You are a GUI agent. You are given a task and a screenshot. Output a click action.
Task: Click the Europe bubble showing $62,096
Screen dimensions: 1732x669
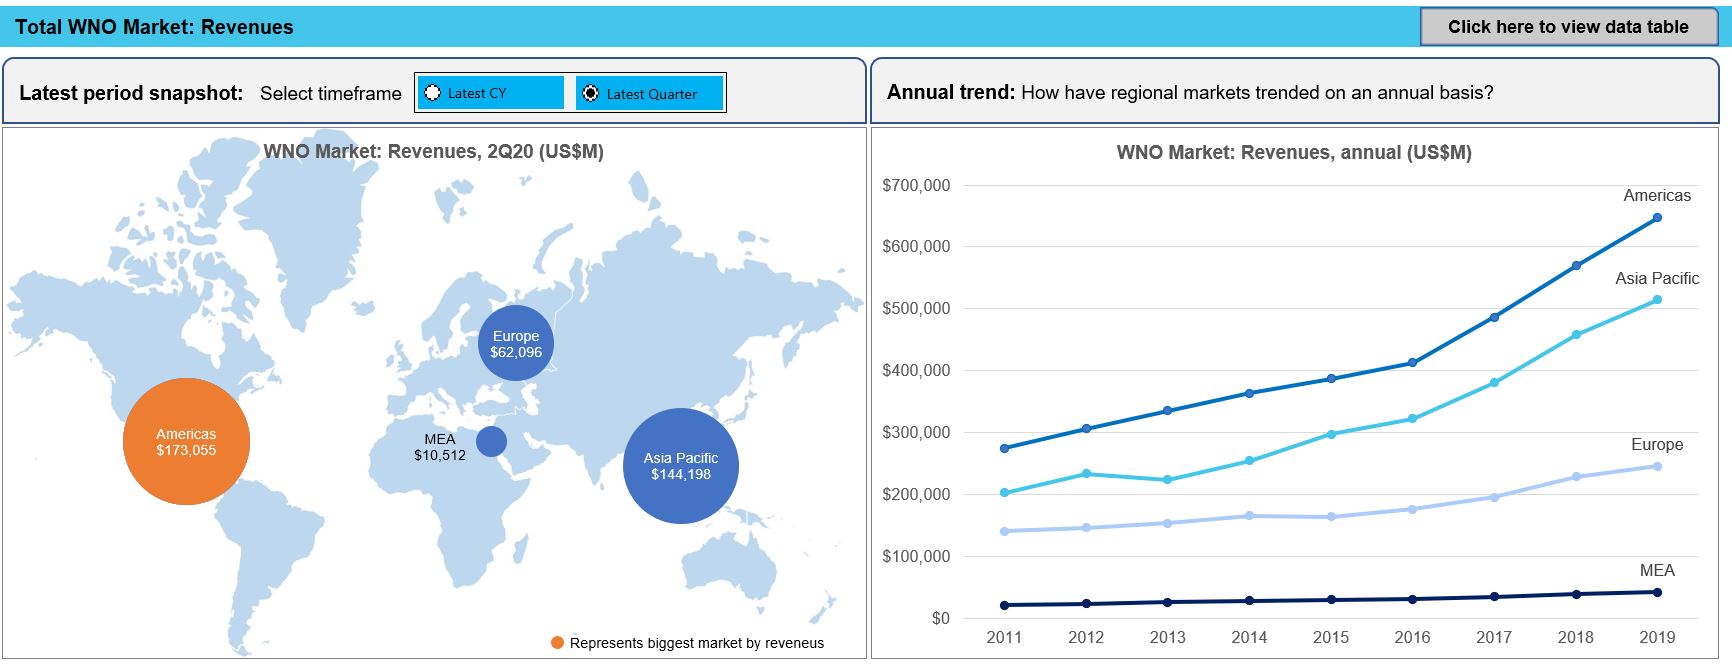[x=516, y=343]
